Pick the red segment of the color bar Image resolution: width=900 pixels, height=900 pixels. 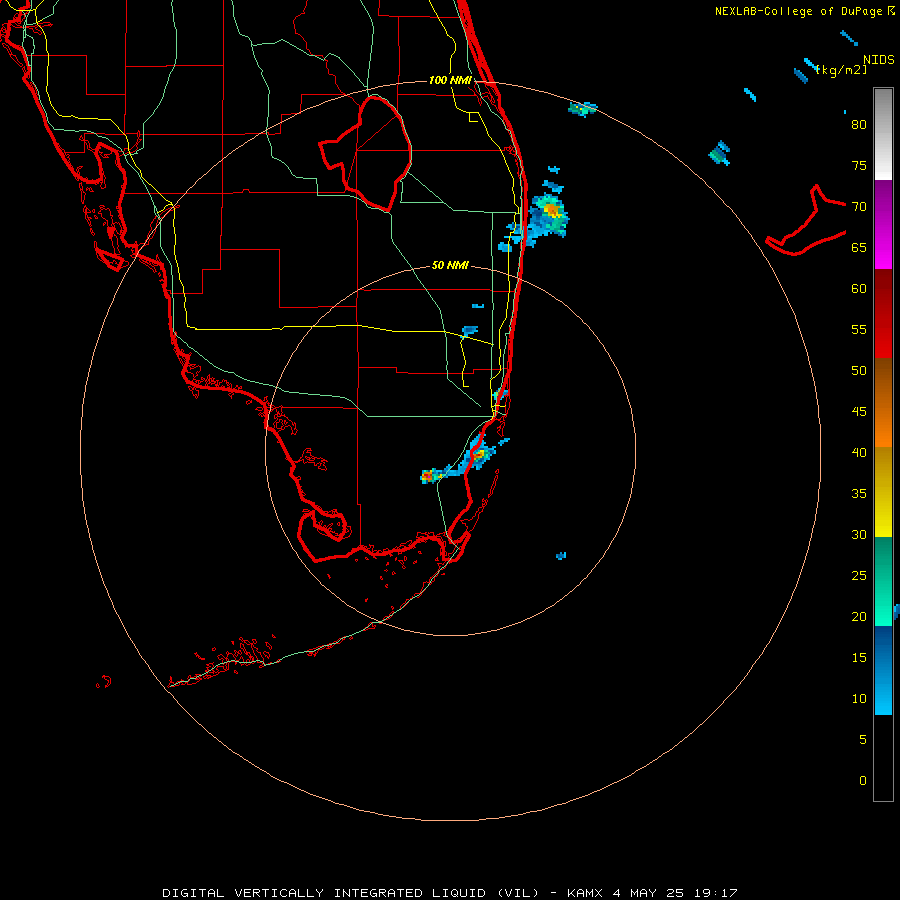[883, 313]
